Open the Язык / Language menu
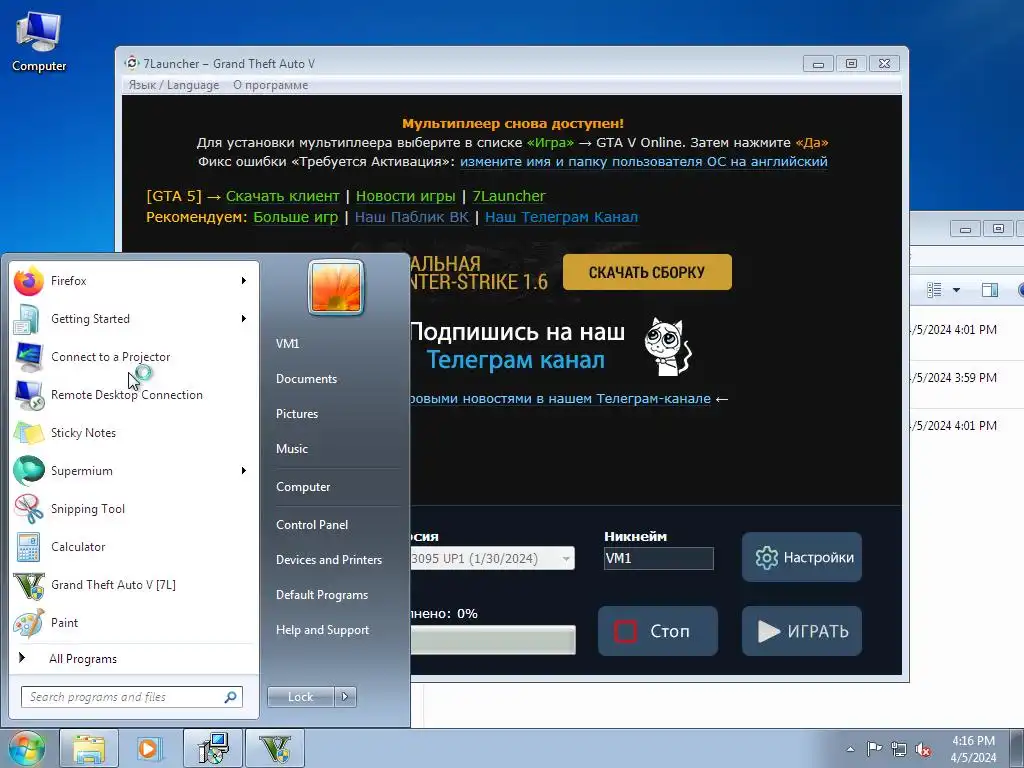1024x768 pixels. point(174,85)
